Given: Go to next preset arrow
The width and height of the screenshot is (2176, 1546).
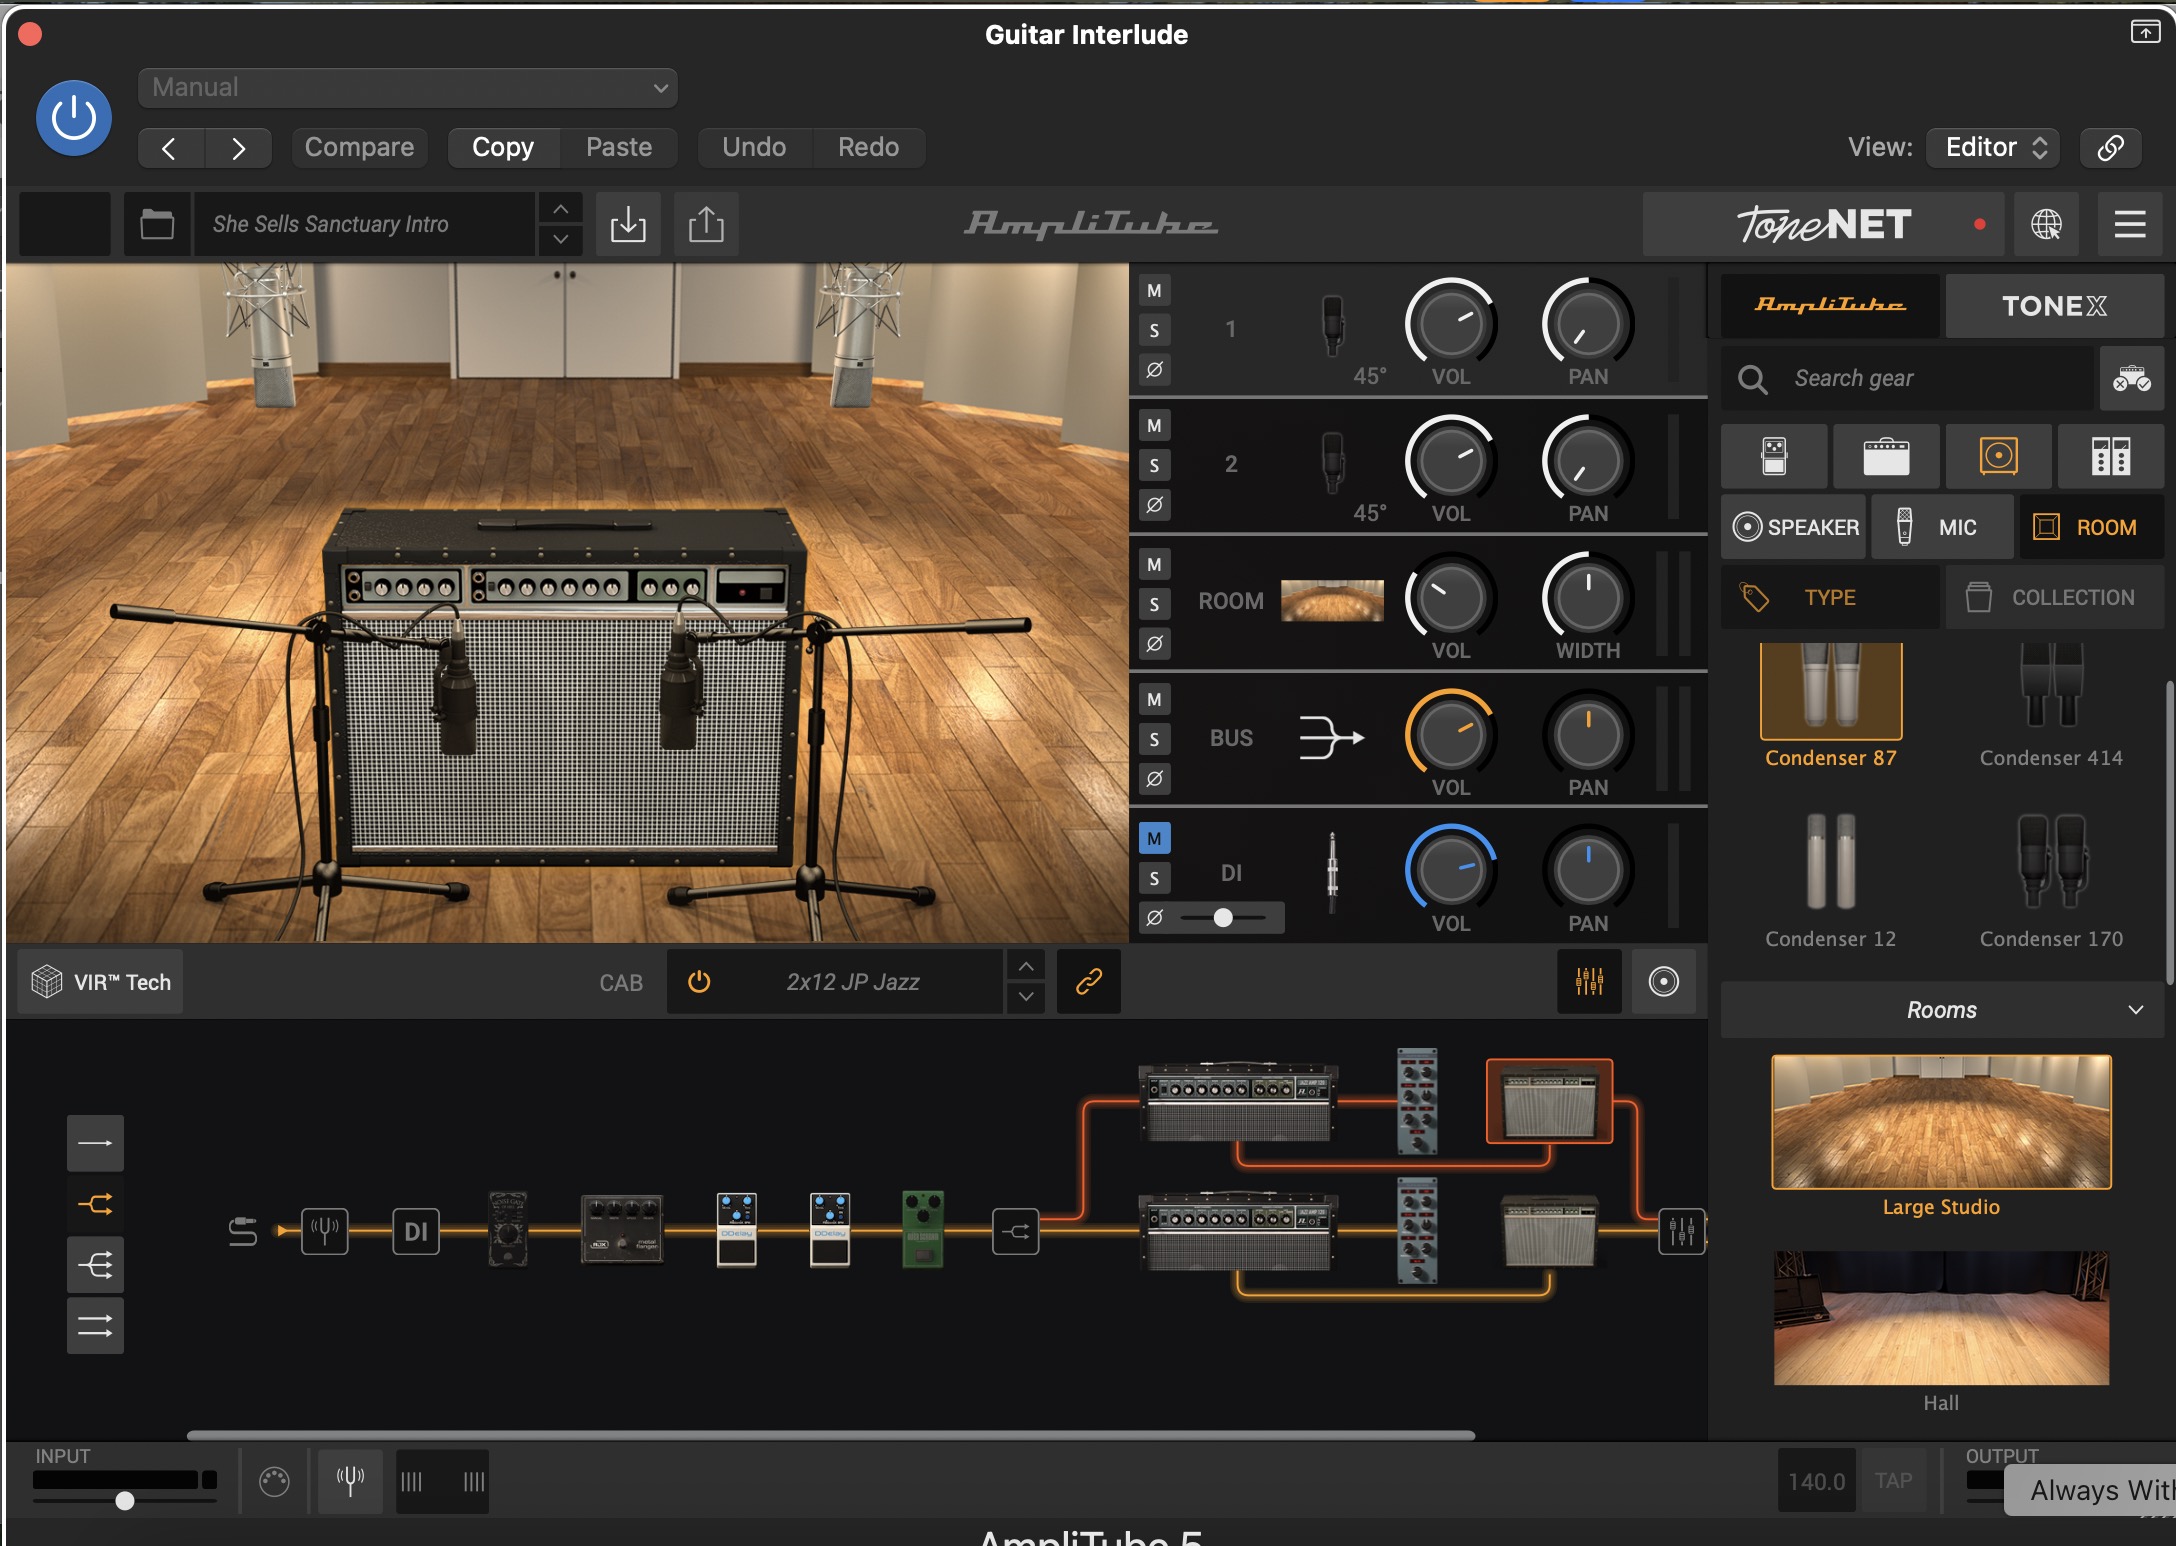Looking at the screenshot, I should tap(238, 148).
